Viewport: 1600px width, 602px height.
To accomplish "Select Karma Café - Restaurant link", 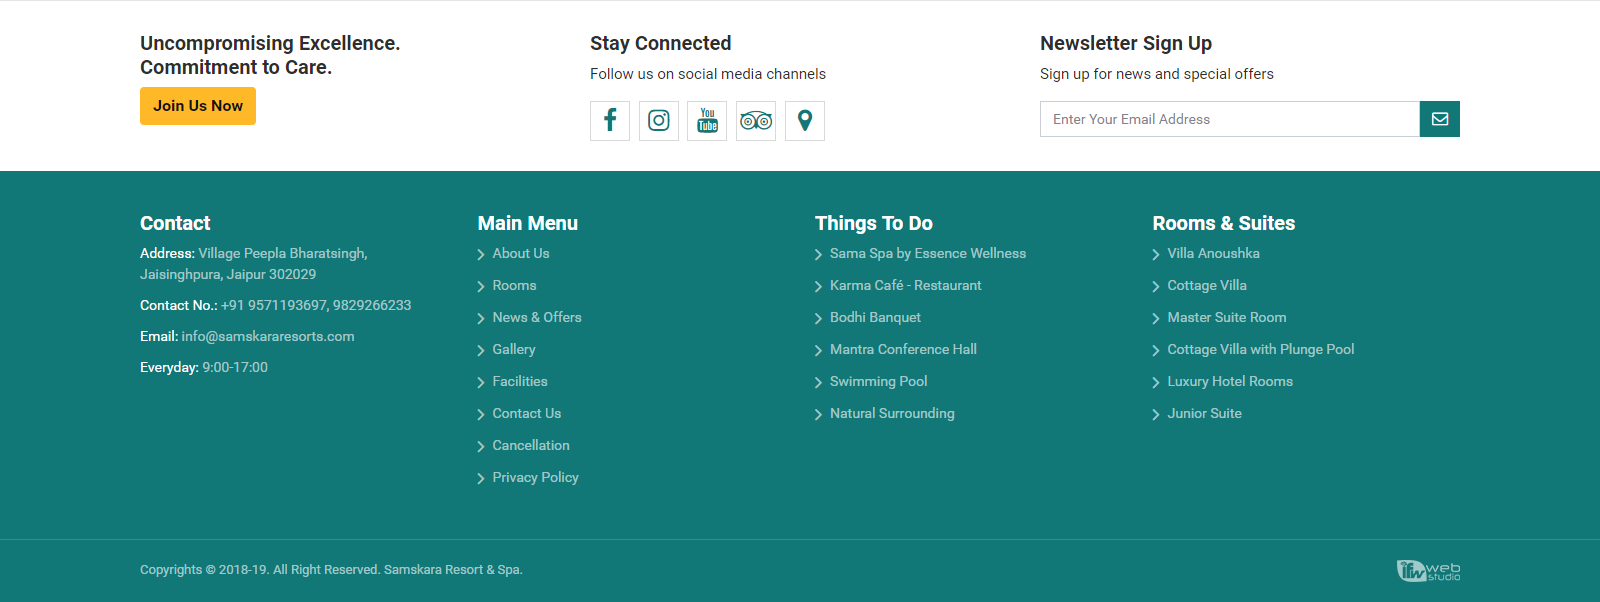I will [905, 286].
